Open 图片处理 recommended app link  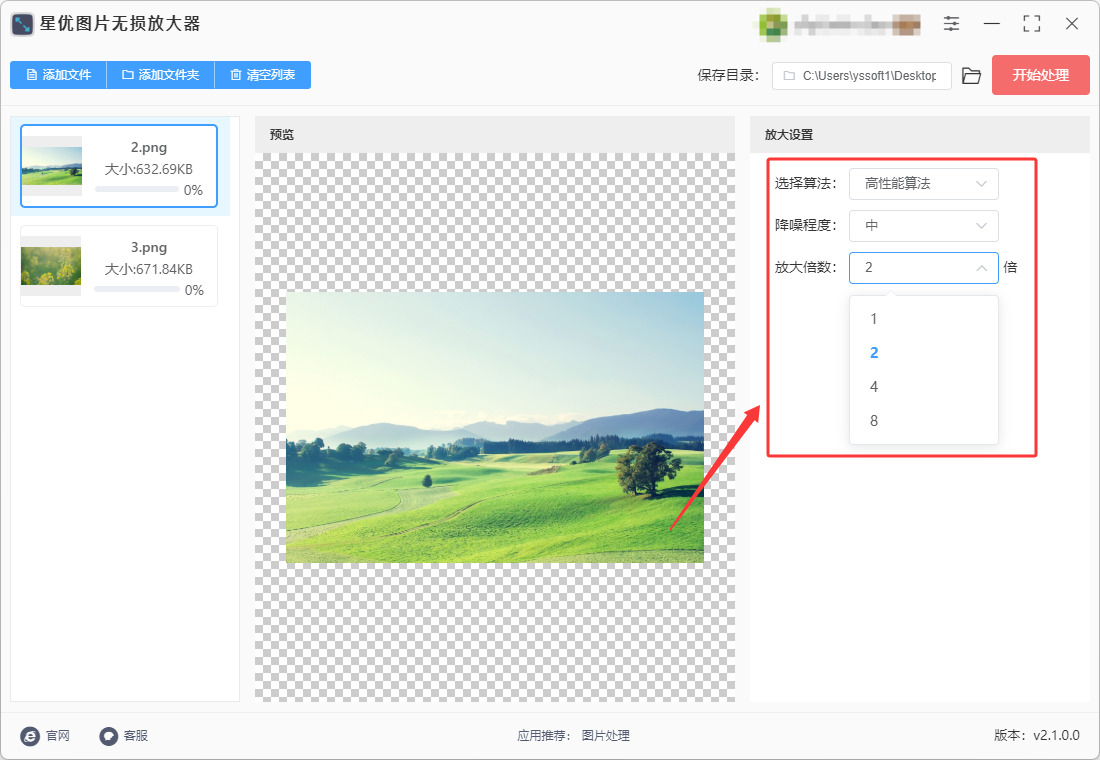tap(605, 735)
